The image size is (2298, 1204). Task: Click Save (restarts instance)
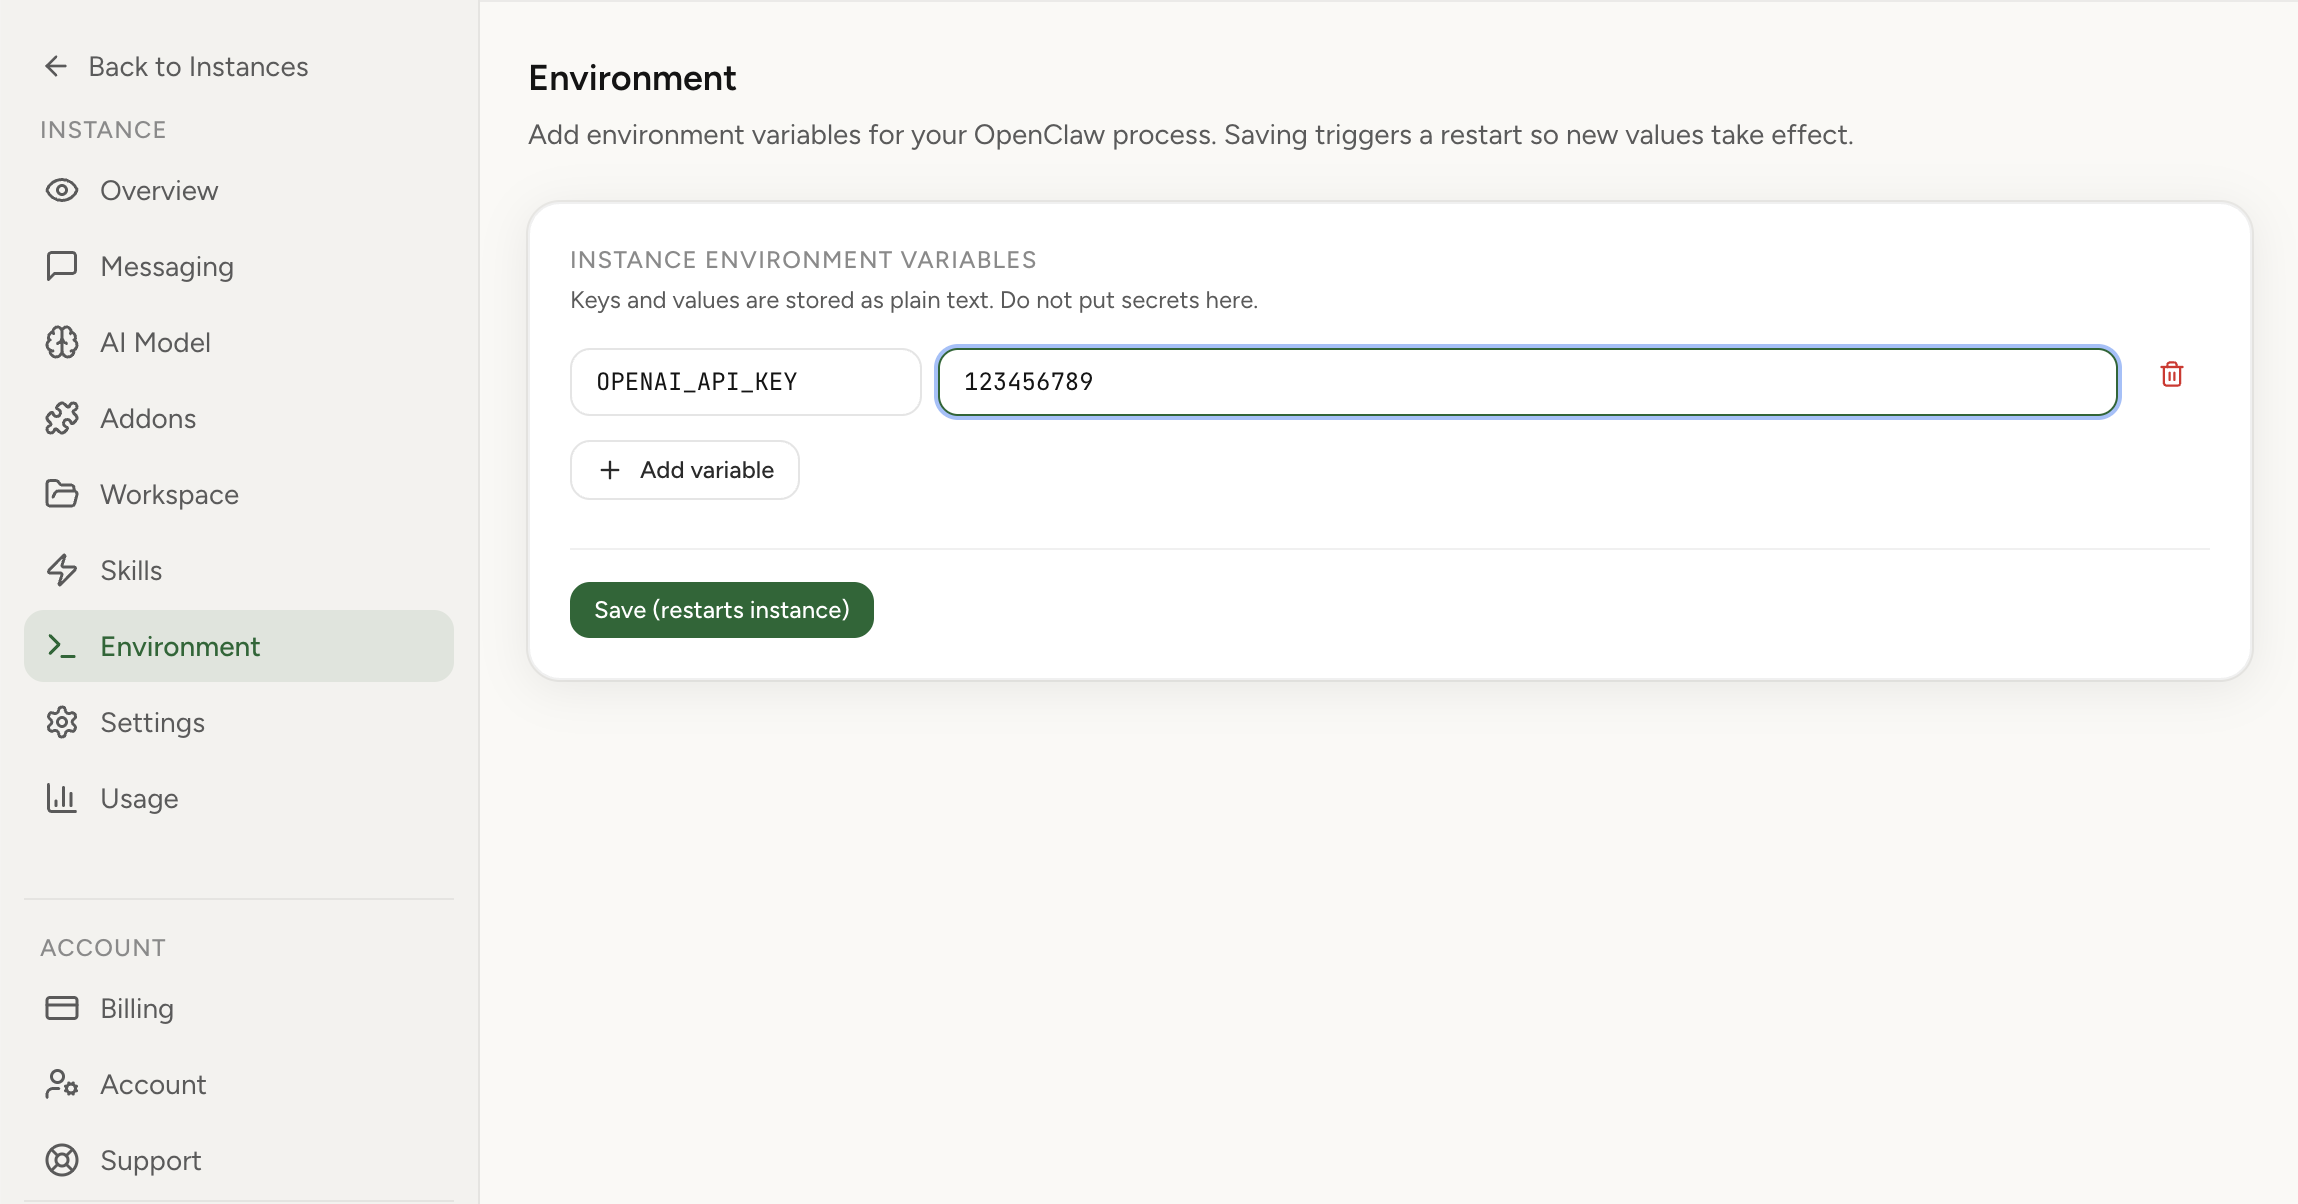pyautogui.click(x=721, y=609)
